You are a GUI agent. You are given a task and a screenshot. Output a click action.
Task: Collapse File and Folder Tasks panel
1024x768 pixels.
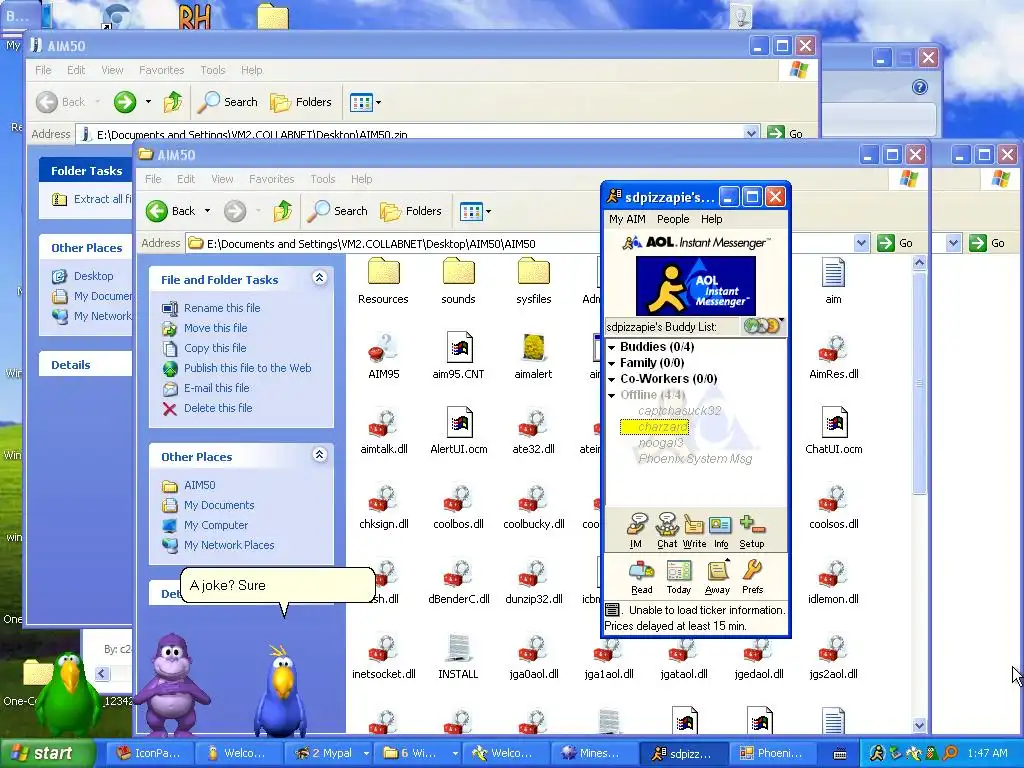click(x=319, y=278)
